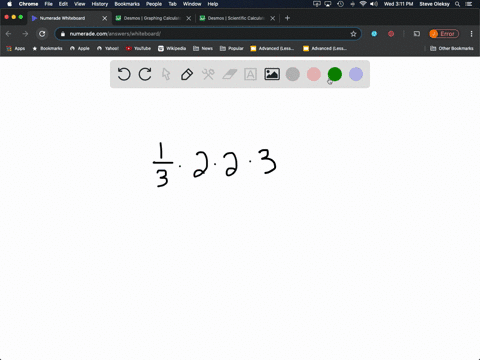
Task: Open the Tab menu
Action: (x=172, y=4)
